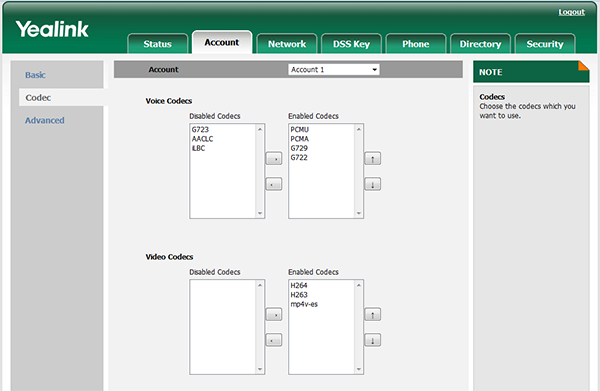Select PCMA in enabled voice codecs
Screen dimensions: 600x391
(321, 138)
